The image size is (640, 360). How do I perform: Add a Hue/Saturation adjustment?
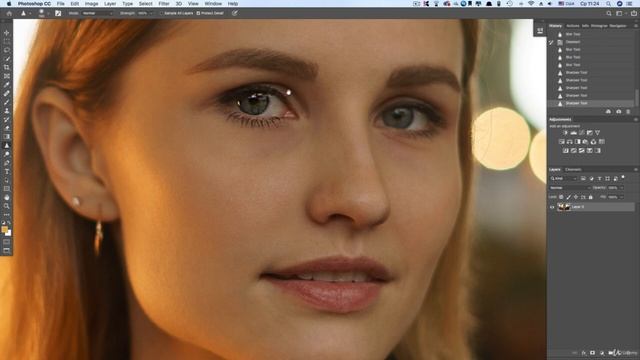pos(562,142)
